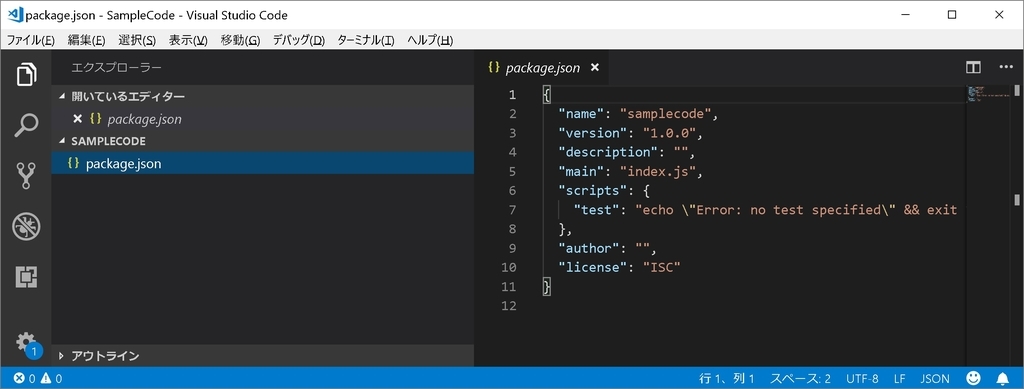Open notifications bell in status bar
The width and height of the screenshot is (1024, 389).
point(1002,378)
